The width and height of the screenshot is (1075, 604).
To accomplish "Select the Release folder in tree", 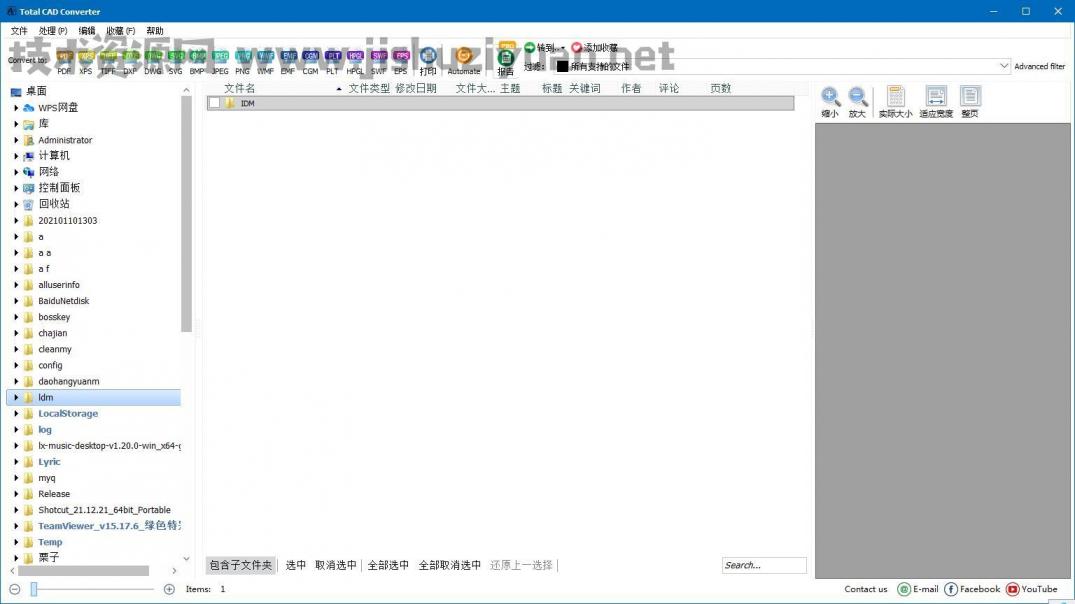I will pyautogui.click(x=54, y=494).
